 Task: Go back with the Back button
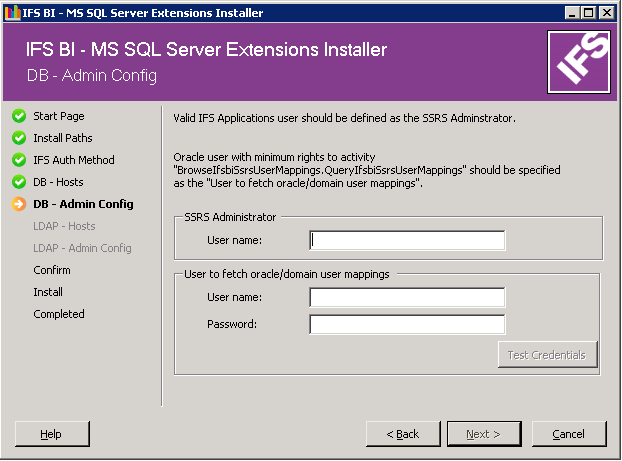point(403,434)
